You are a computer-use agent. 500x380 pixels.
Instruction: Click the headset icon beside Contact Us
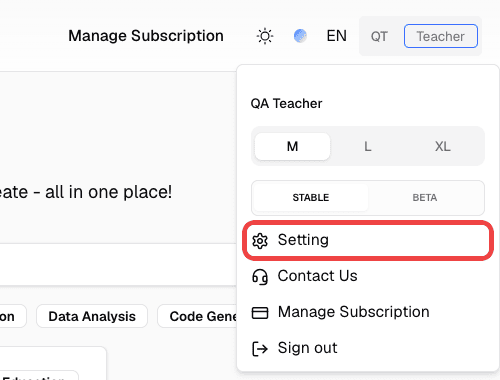pyautogui.click(x=260, y=277)
